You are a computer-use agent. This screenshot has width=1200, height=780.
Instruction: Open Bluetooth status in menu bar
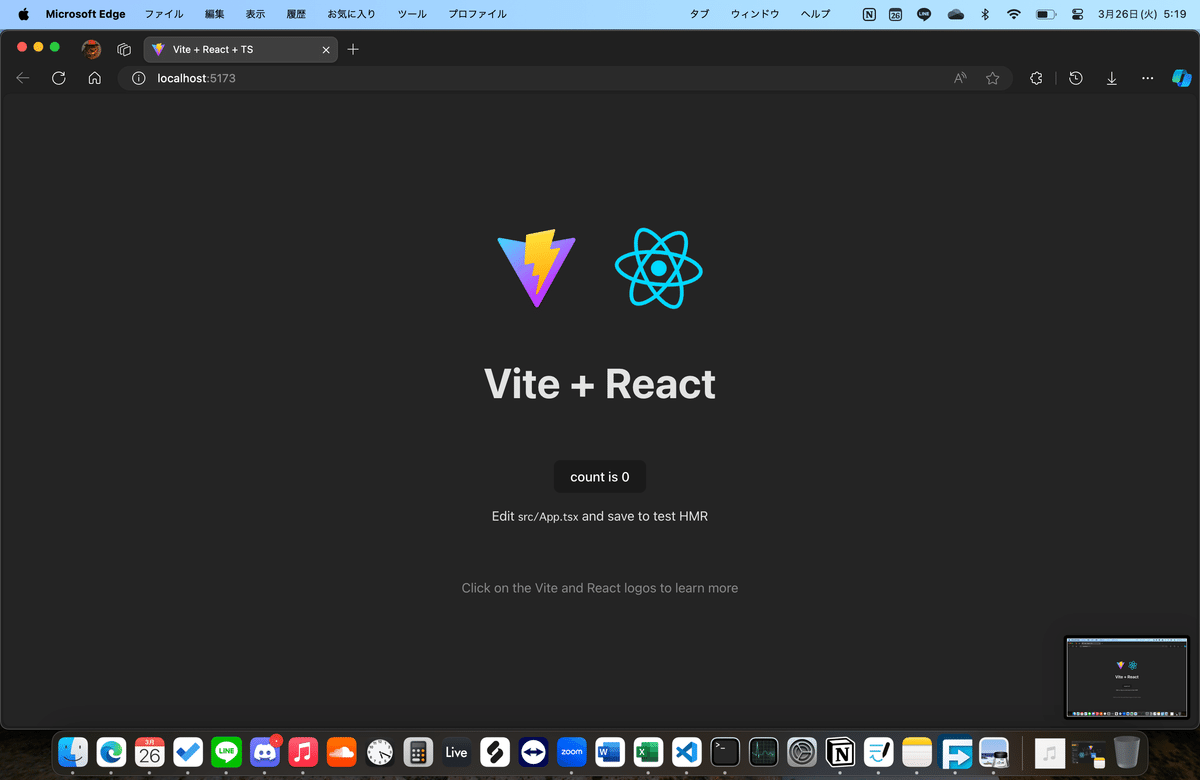click(985, 14)
